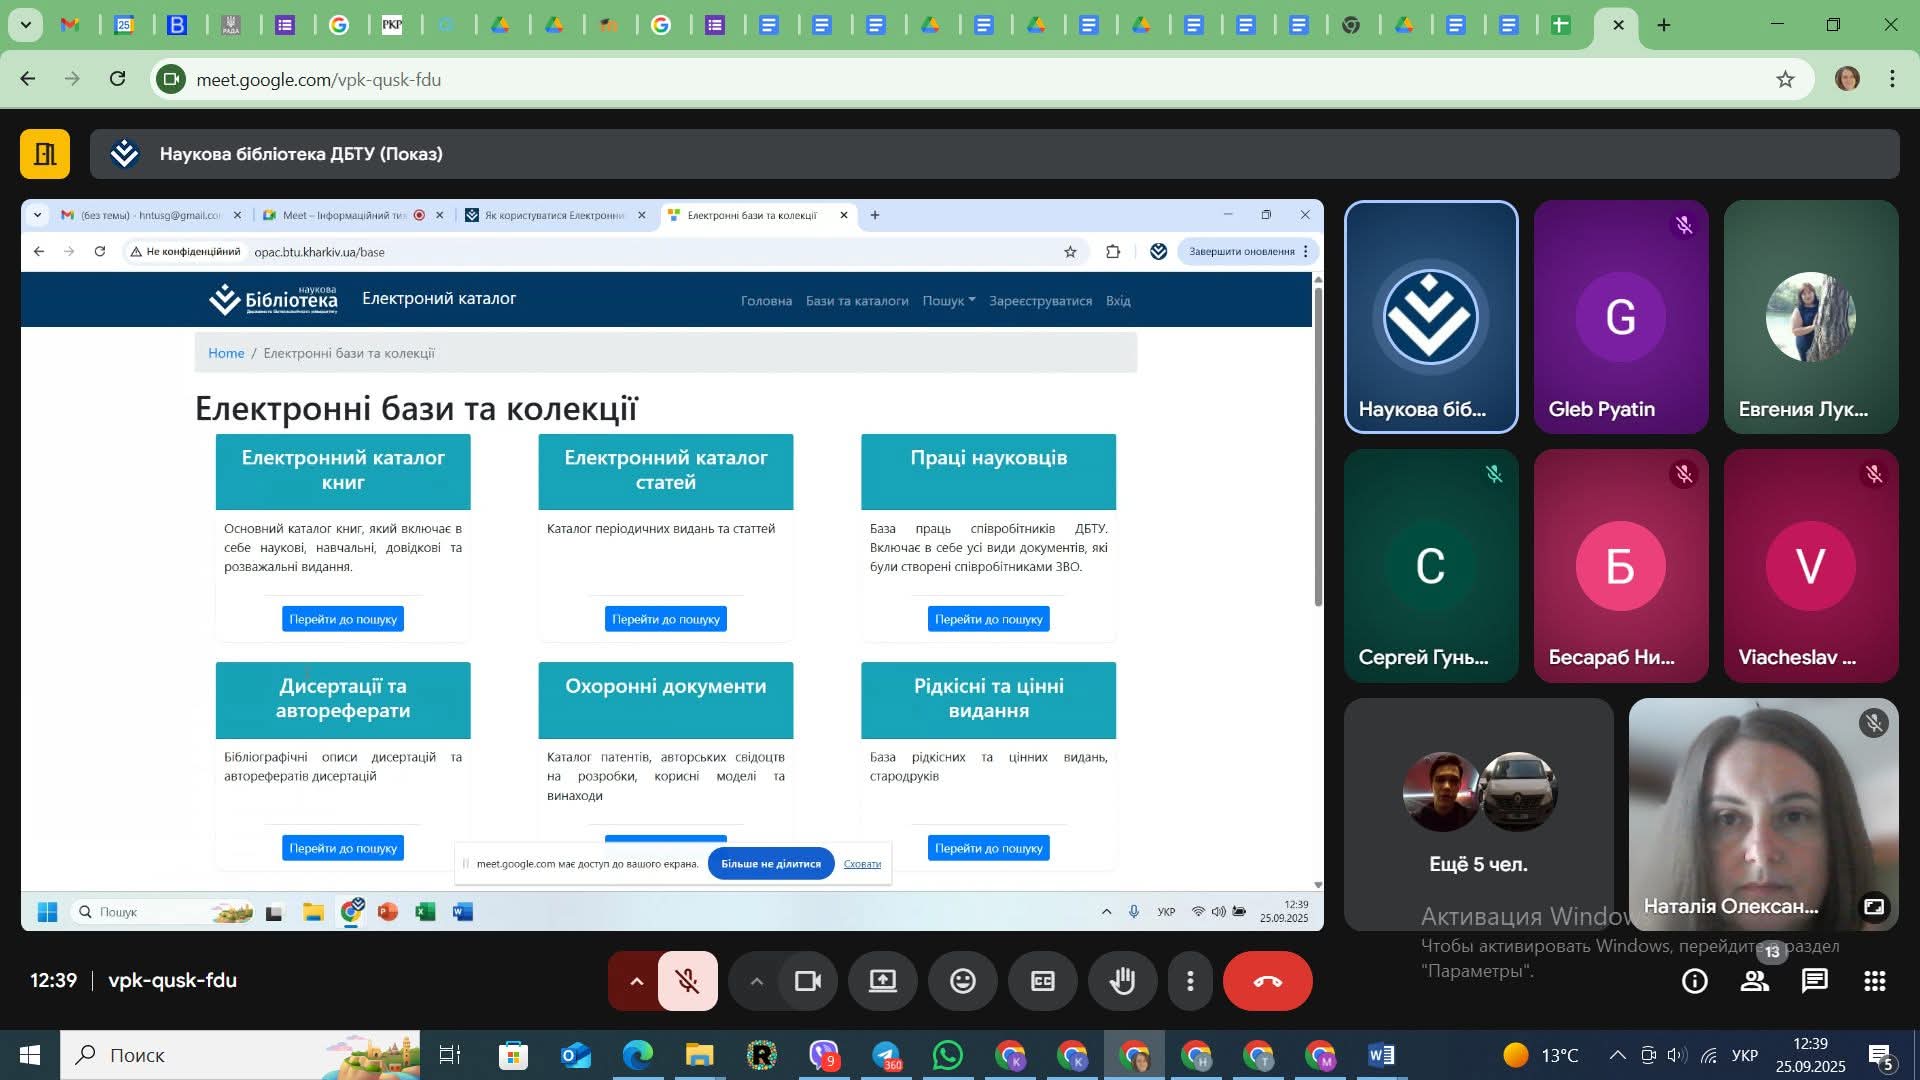Image resolution: width=1920 pixels, height=1080 pixels.
Task: Reload the Google Meet page
Action: click(117, 79)
